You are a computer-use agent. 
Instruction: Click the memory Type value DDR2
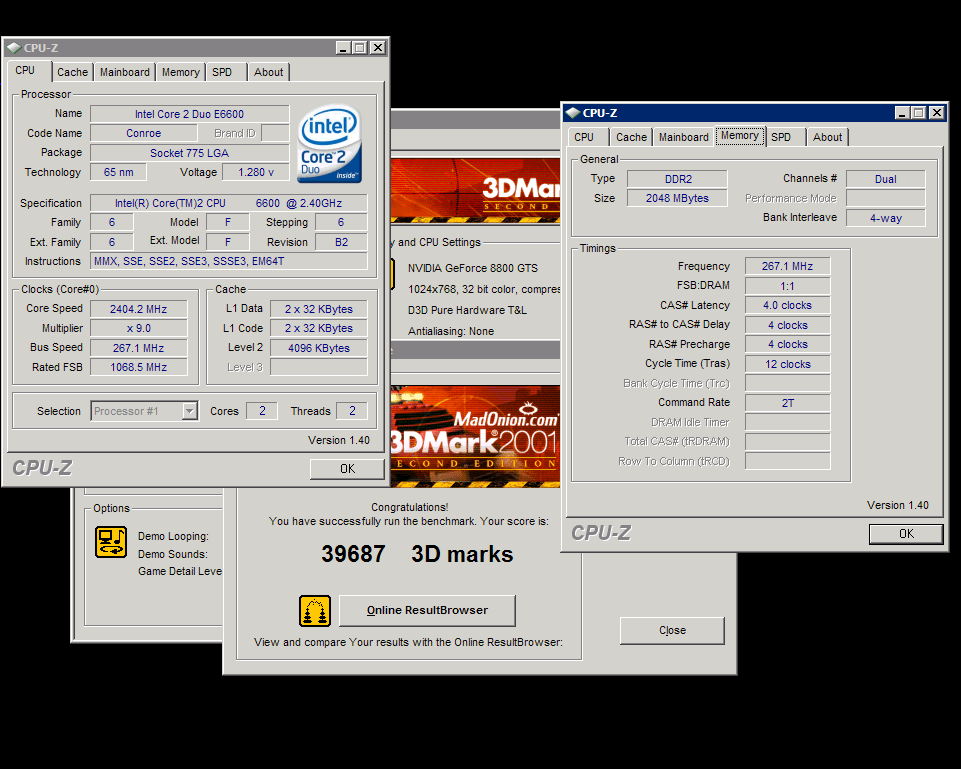click(677, 179)
